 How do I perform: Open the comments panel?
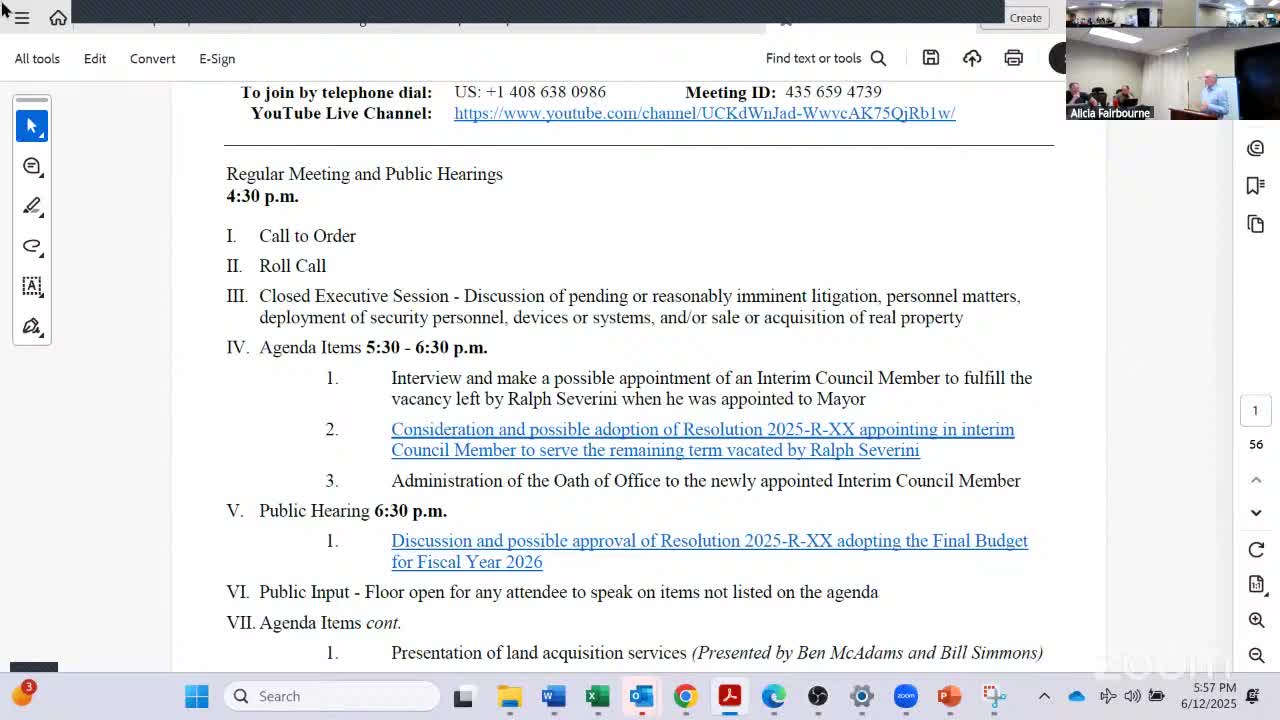pos(1256,148)
